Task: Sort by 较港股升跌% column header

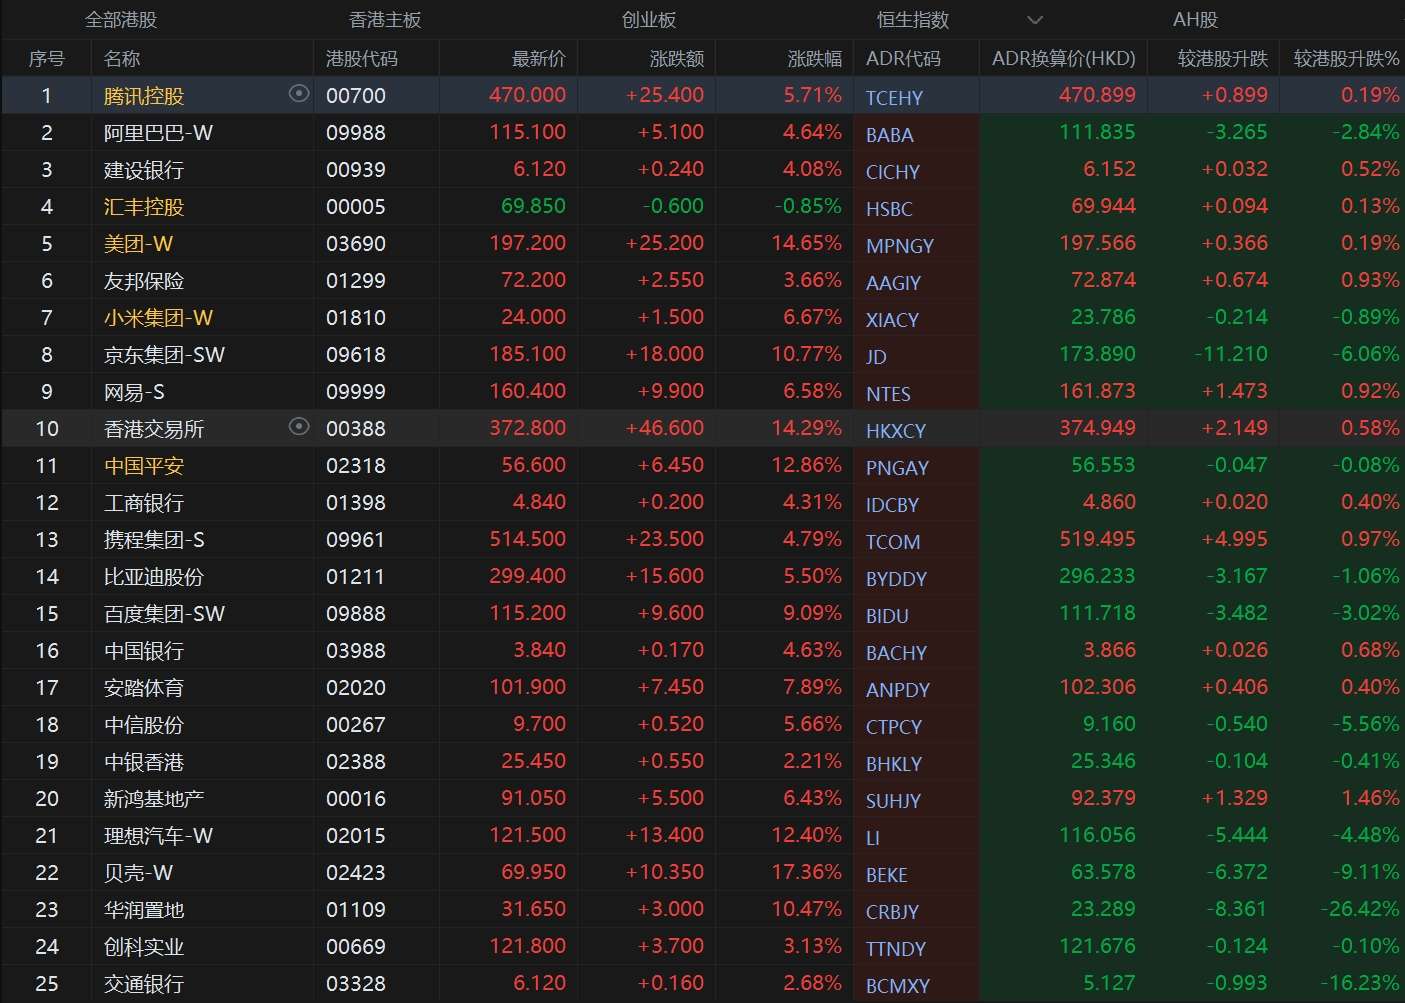Action: pos(1343,58)
